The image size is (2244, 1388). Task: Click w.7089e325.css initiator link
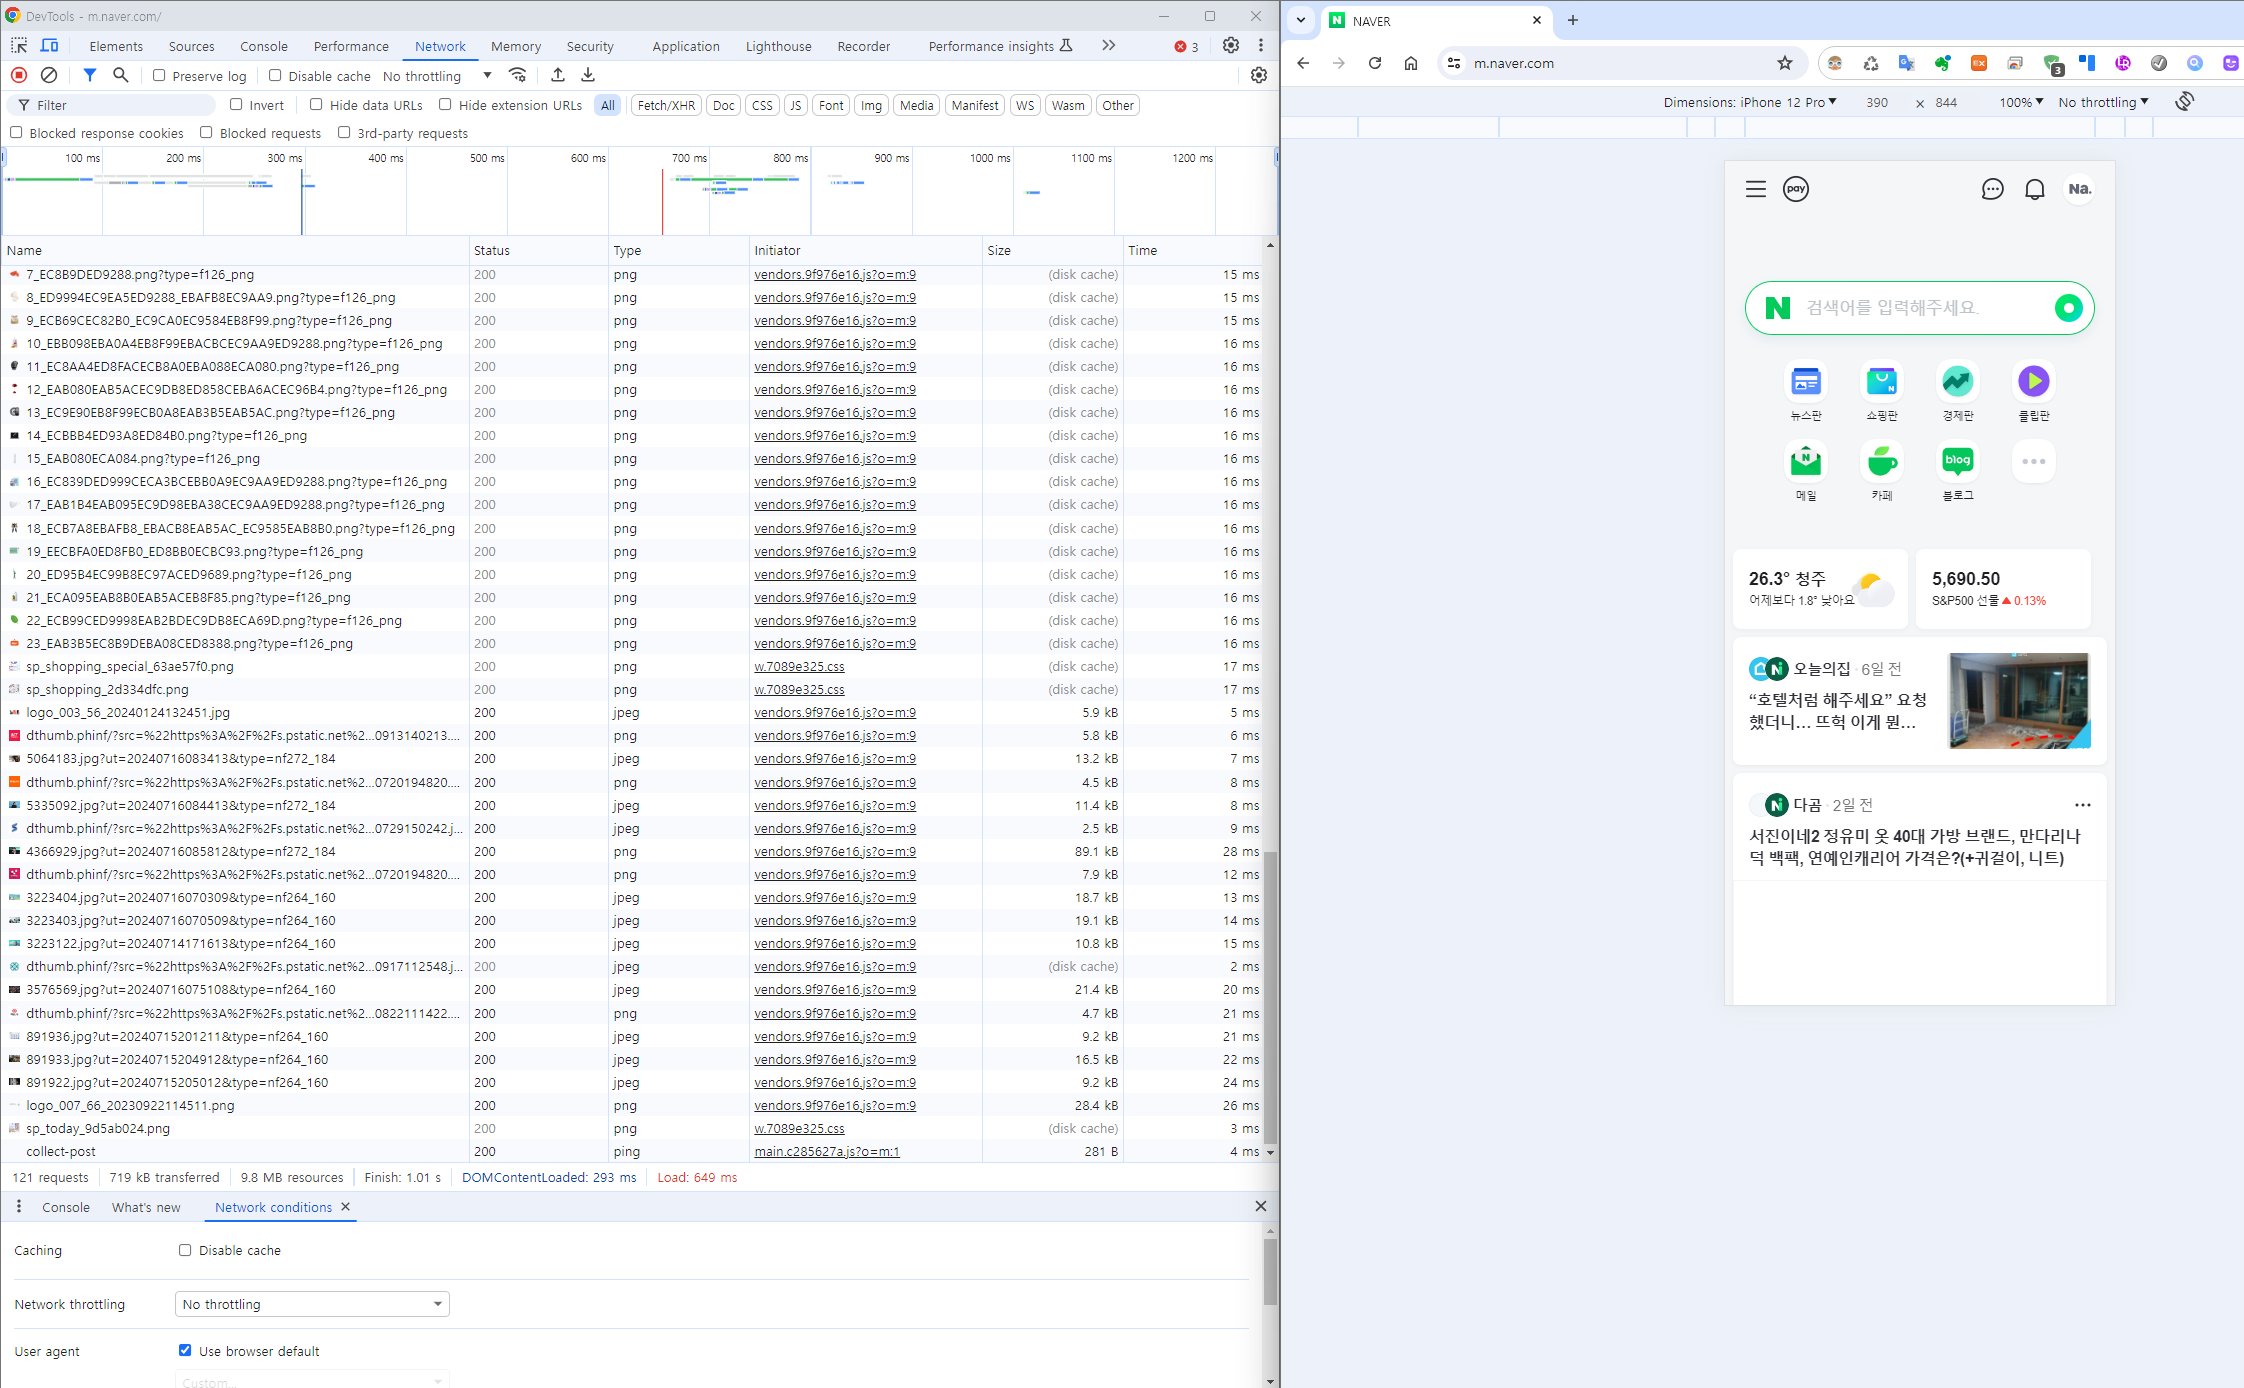click(x=799, y=666)
